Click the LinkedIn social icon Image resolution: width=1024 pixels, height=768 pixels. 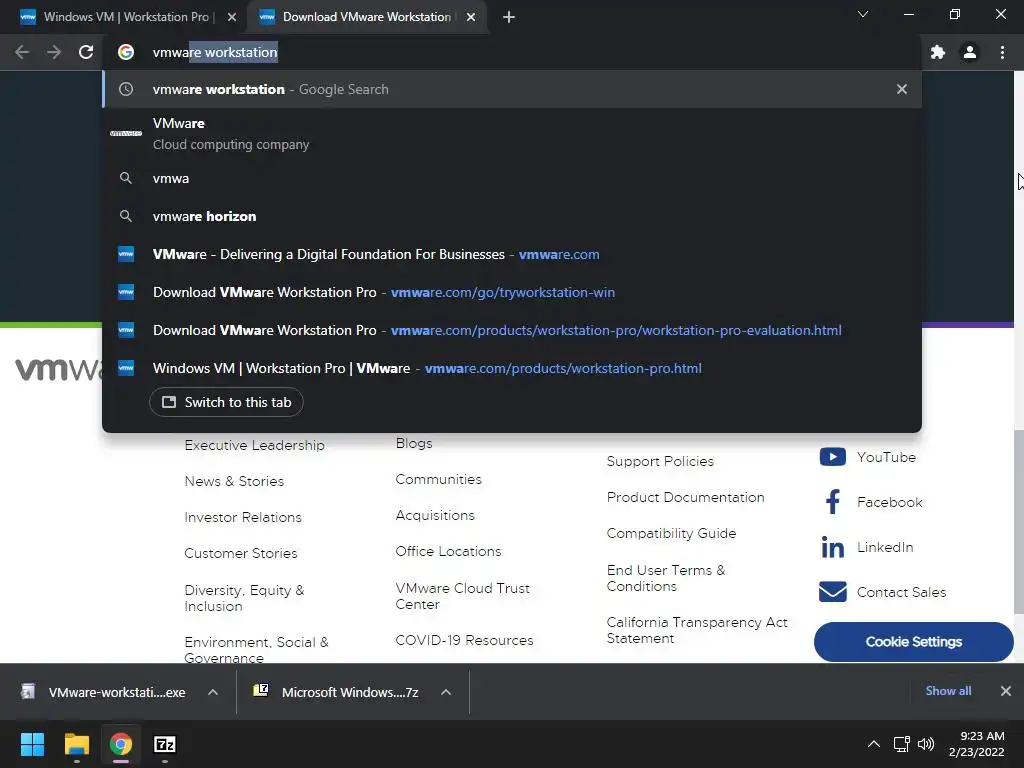(833, 547)
